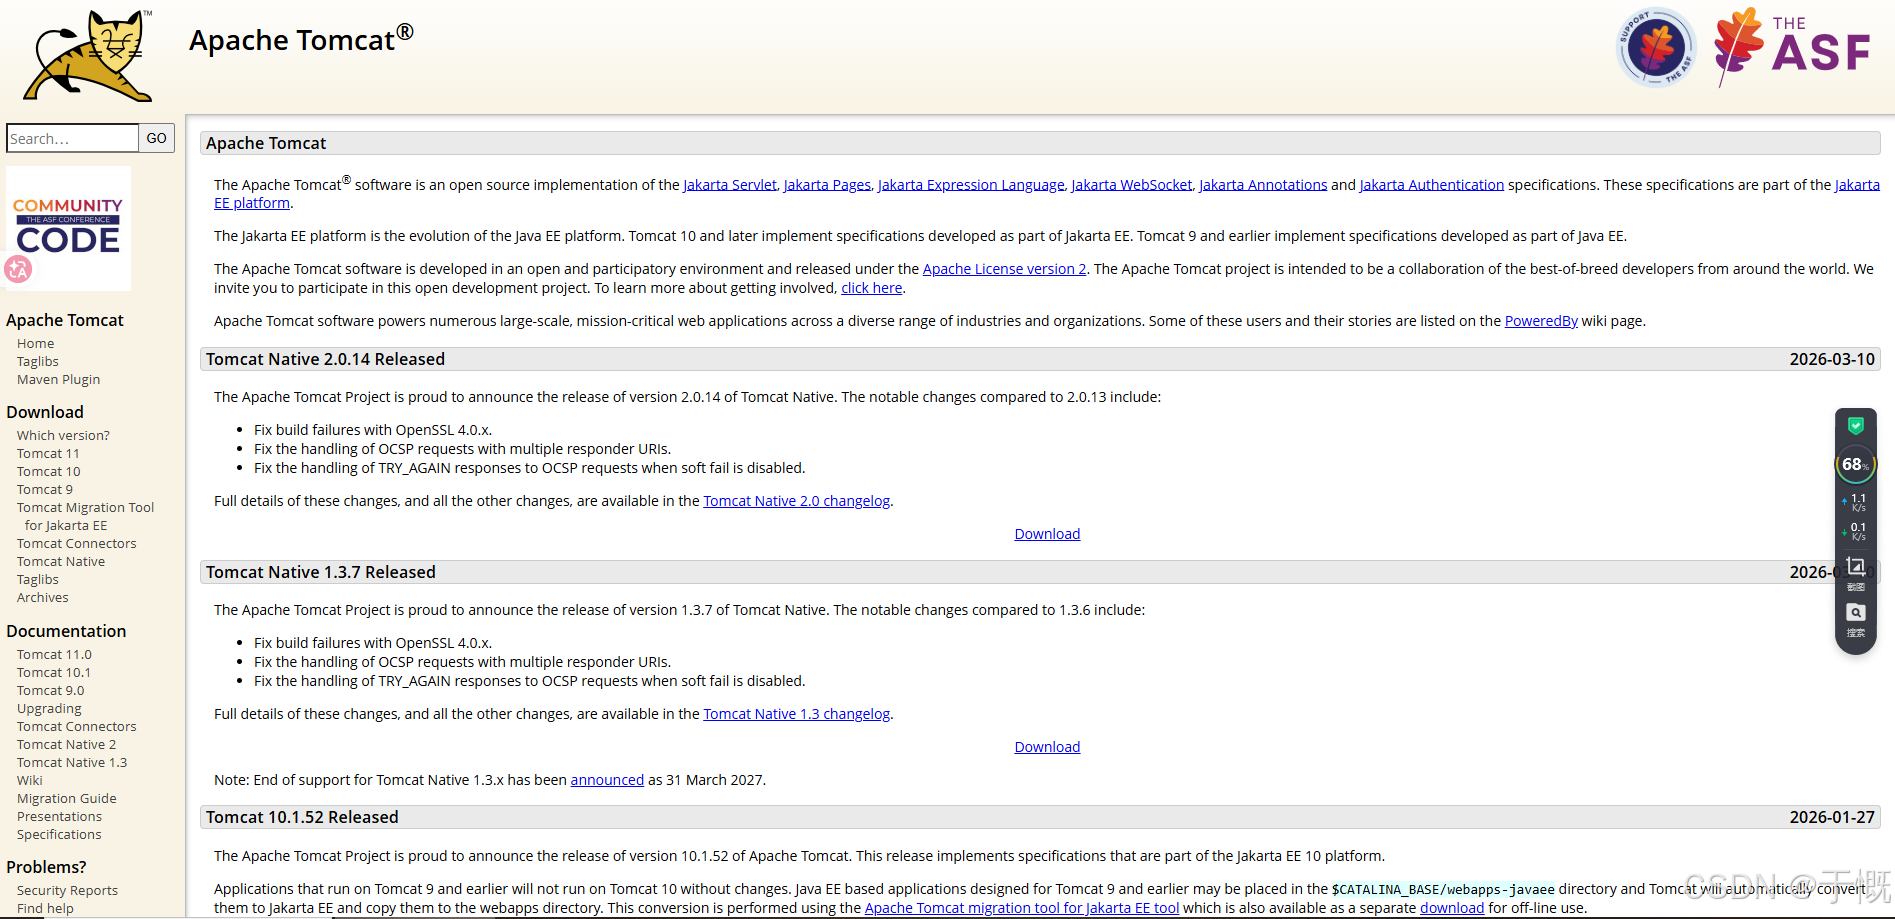Open Which version? link

click(63, 435)
